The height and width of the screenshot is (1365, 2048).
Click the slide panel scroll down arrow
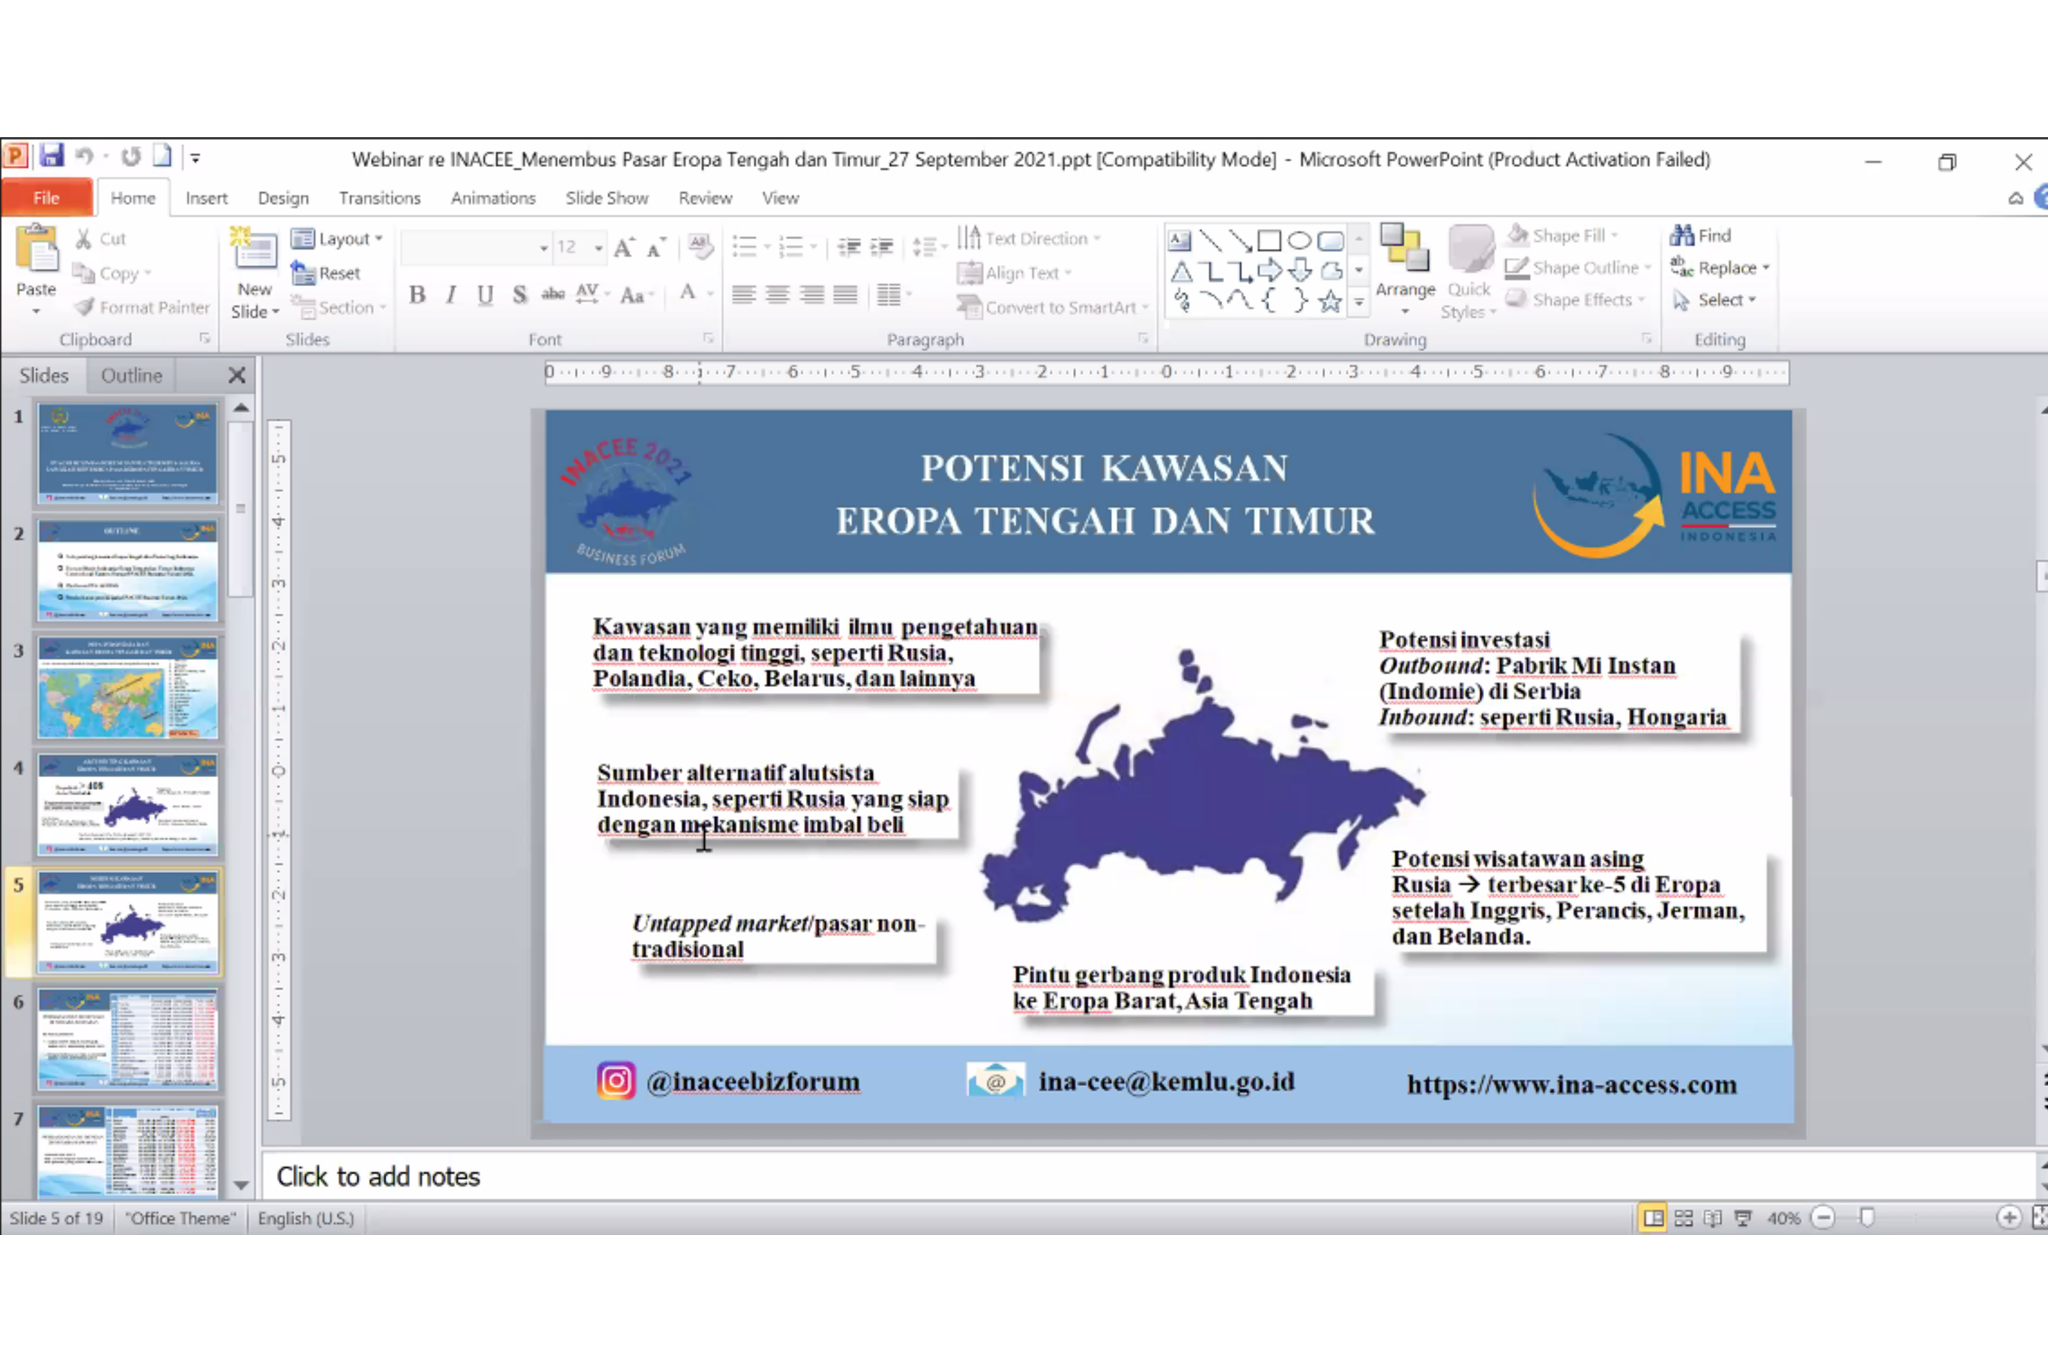(x=241, y=1185)
